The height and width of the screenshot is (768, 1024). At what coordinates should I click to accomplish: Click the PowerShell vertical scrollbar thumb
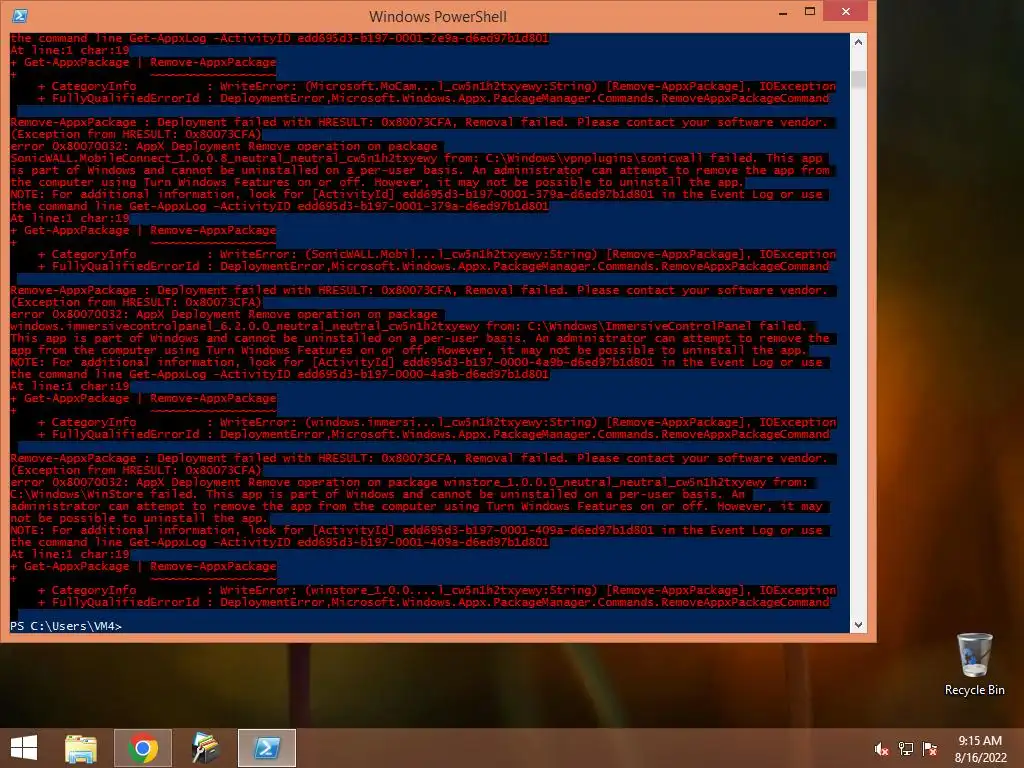pos(858,80)
